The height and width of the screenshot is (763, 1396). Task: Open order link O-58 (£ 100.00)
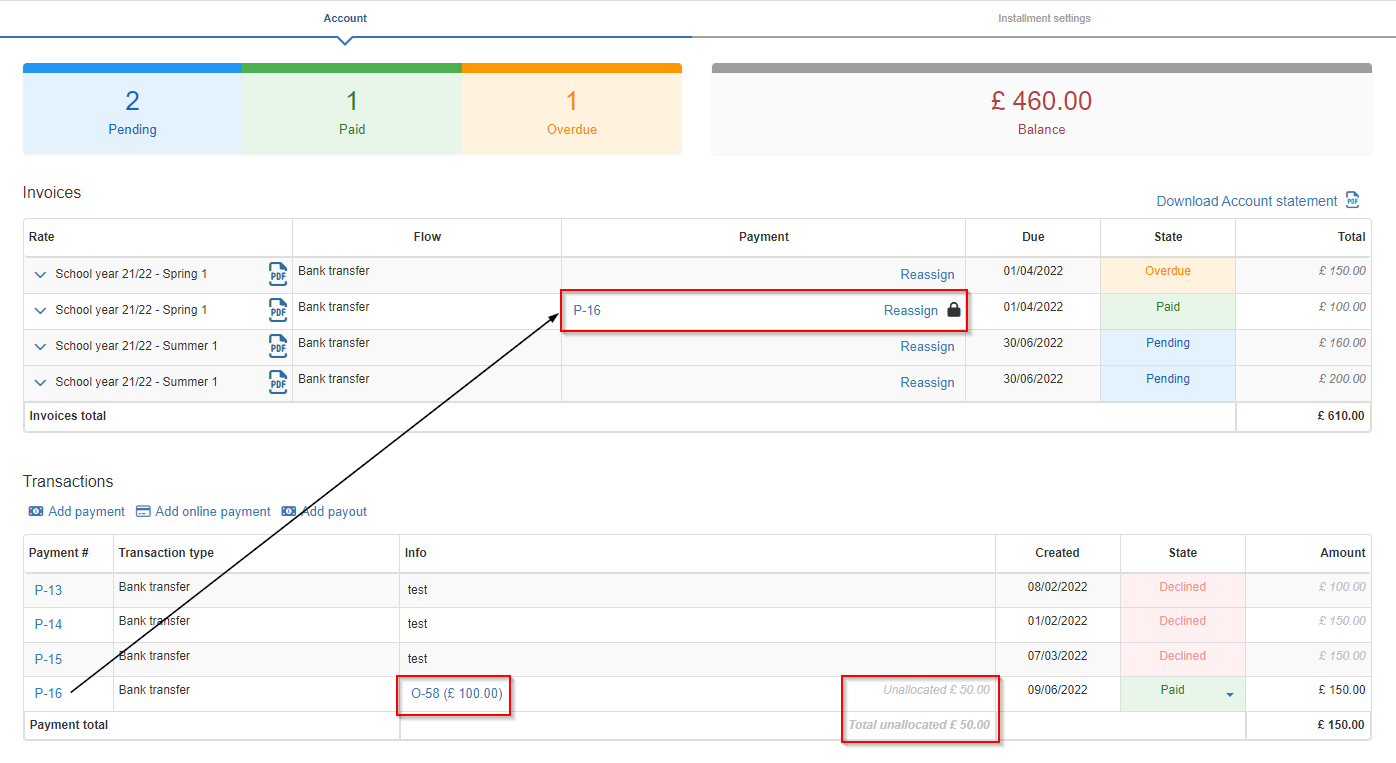(457, 693)
